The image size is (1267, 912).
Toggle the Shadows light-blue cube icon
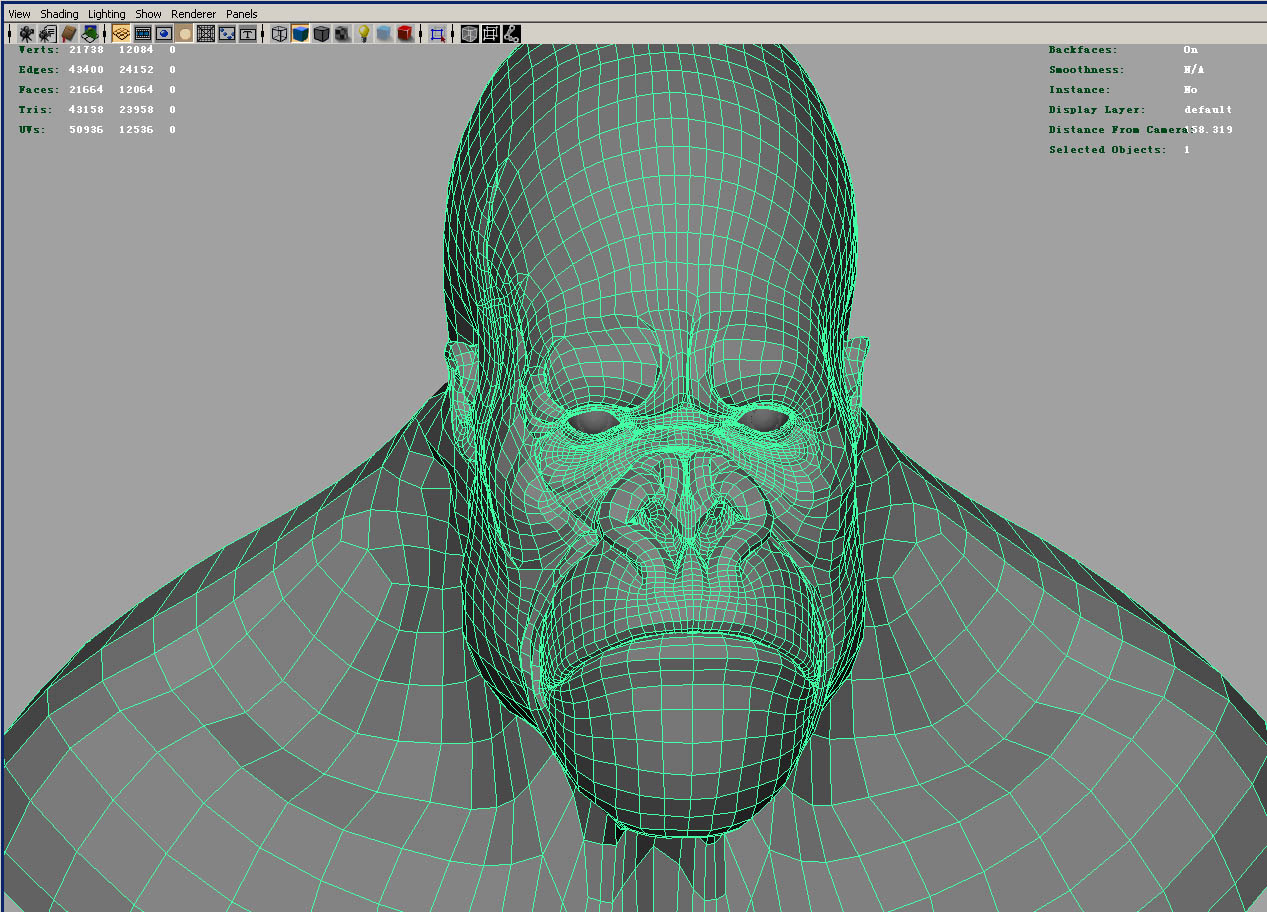pos(384,34)
